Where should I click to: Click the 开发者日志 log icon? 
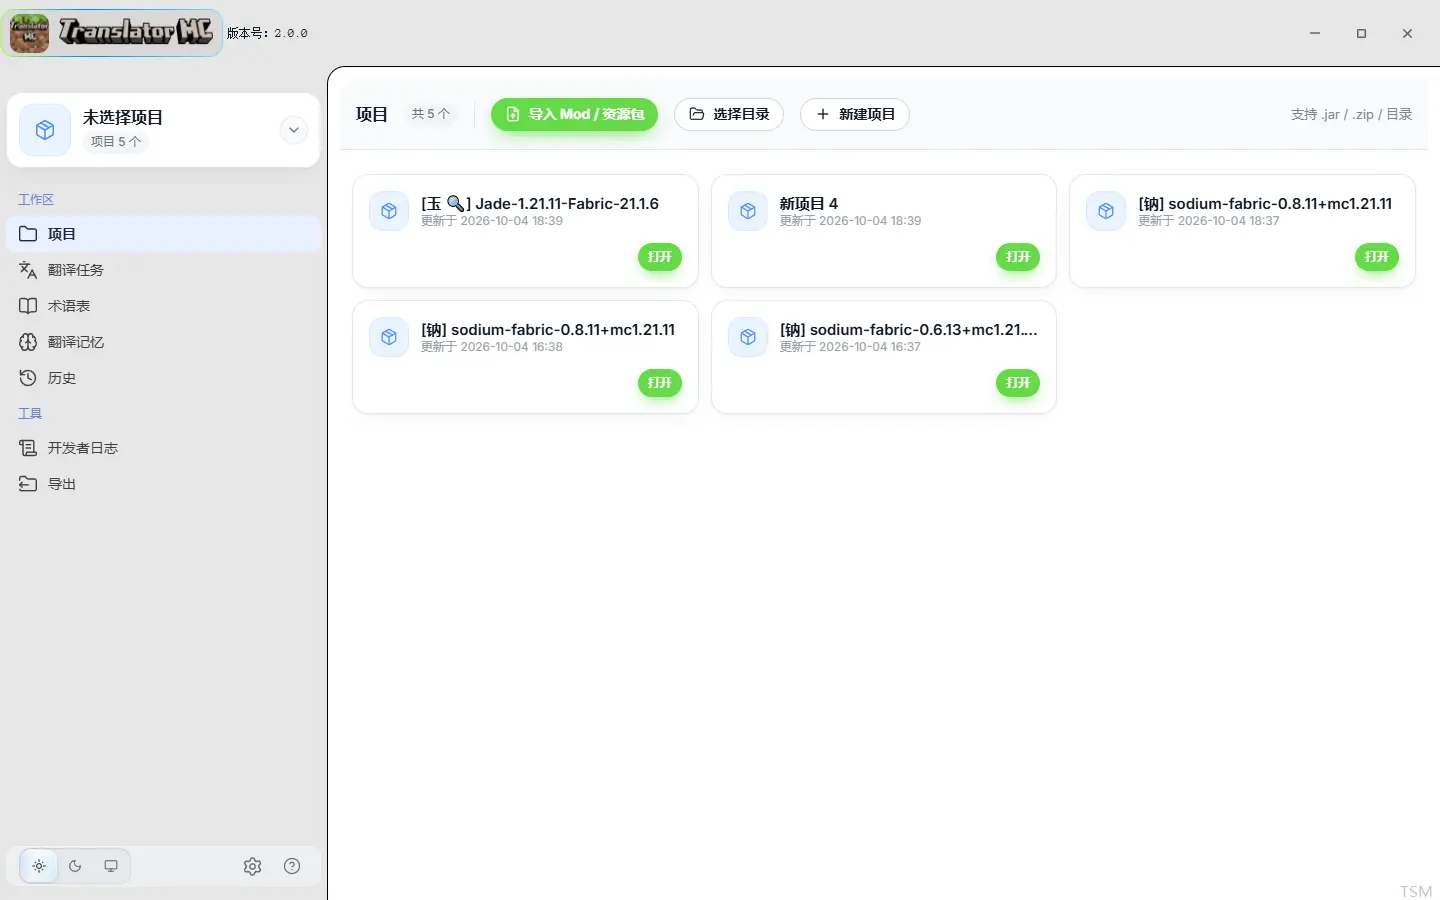click(28, 448)
